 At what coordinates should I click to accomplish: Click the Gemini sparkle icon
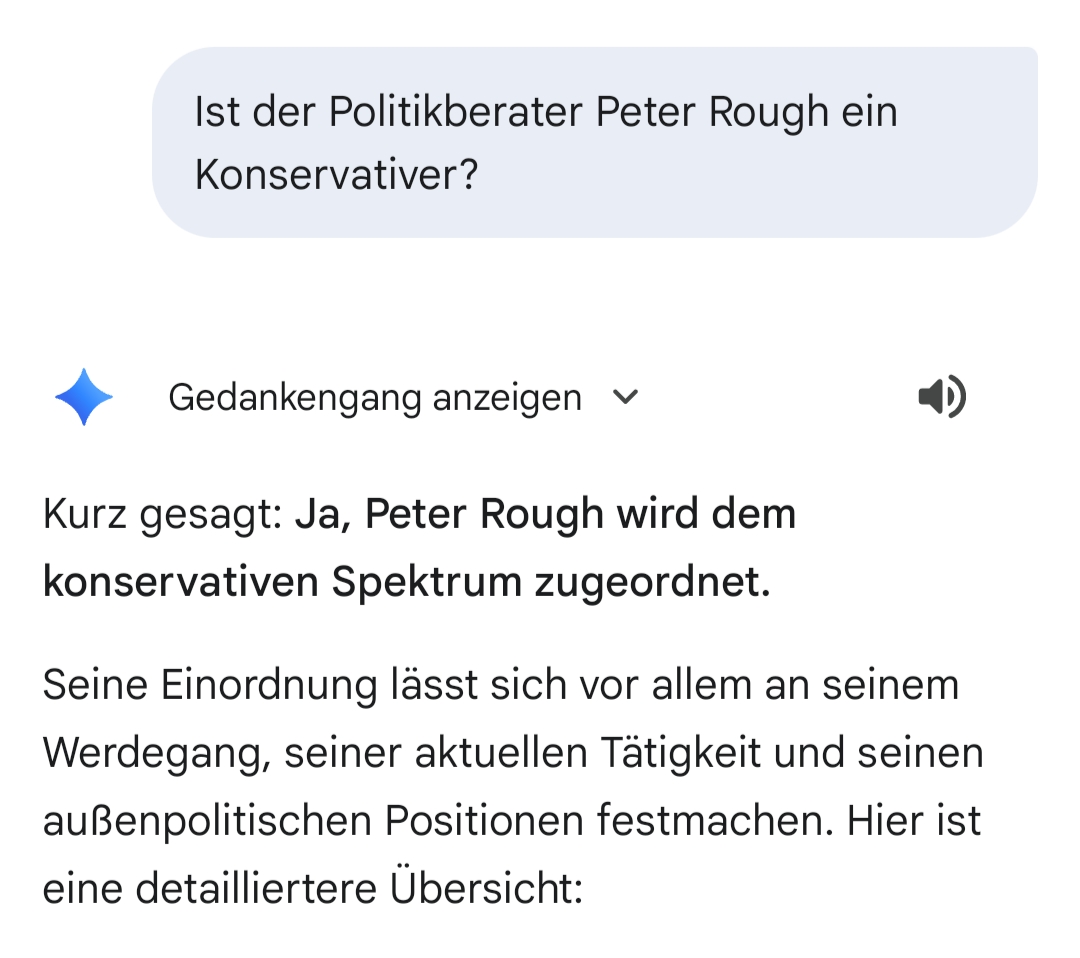tap(84, 397)
